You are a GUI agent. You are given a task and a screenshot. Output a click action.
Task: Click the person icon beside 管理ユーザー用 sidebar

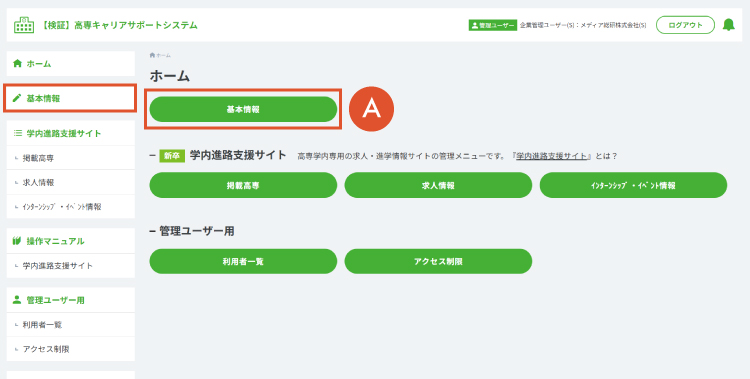point(17,300)
